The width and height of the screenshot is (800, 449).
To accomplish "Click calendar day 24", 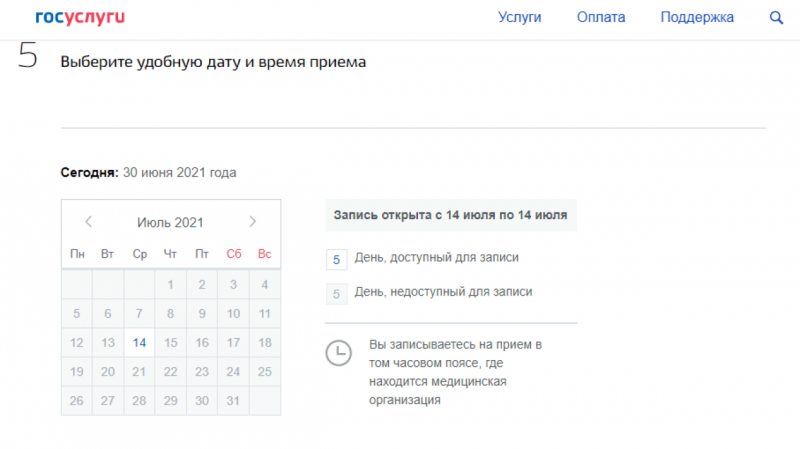I will pyautogui.click(x=233, y=372).
